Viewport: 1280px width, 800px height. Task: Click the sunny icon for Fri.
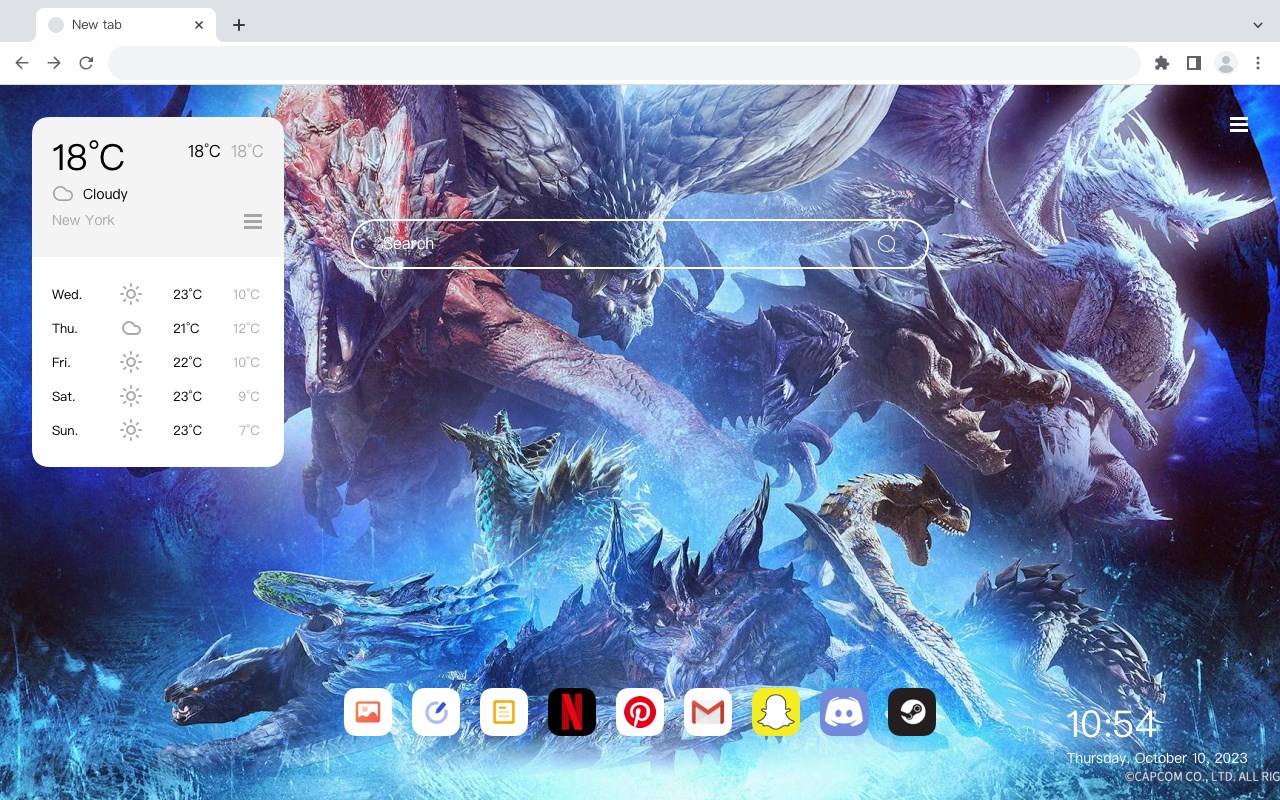pyautogui.click(x=131, y=362)
